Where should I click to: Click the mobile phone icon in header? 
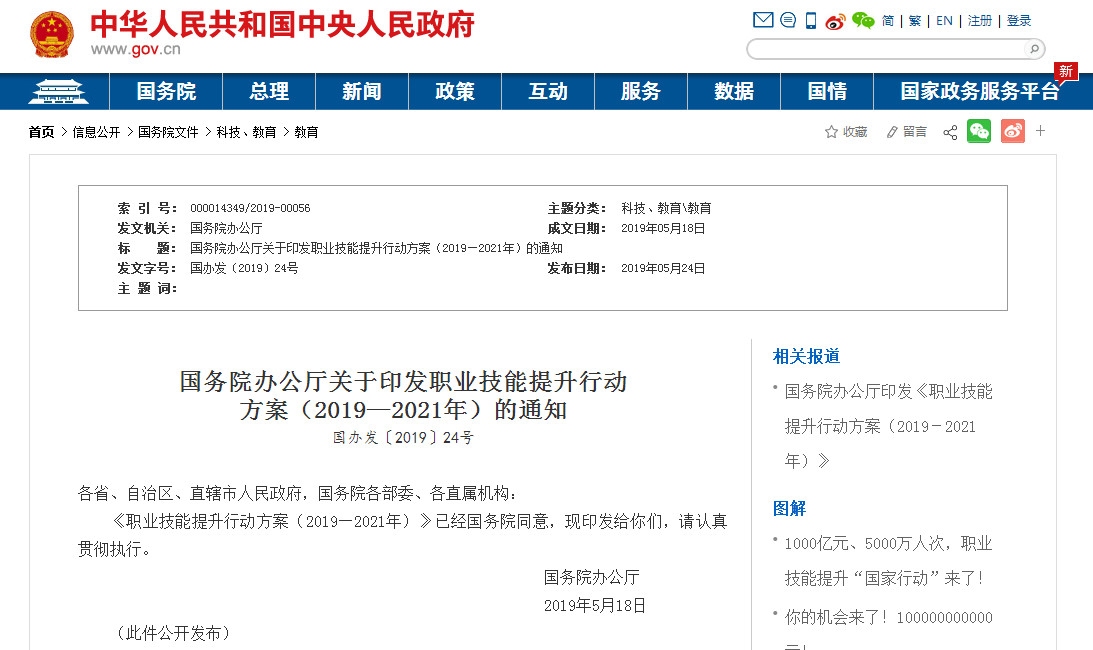pyautogui.click(x=811, y=20)
